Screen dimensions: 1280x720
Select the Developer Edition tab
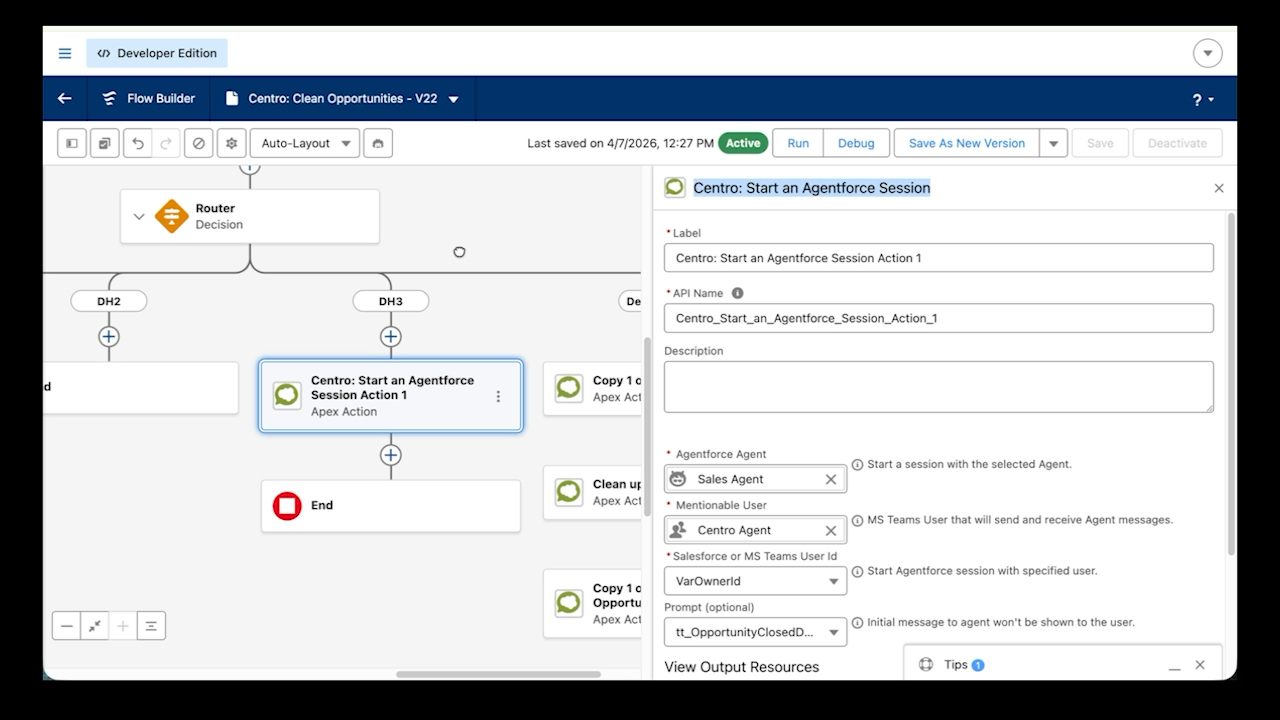click(157, 53)
